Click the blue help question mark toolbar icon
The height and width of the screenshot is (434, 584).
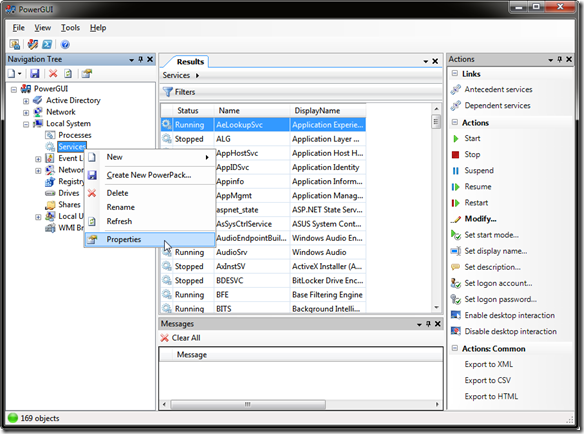tap(65, 45)
